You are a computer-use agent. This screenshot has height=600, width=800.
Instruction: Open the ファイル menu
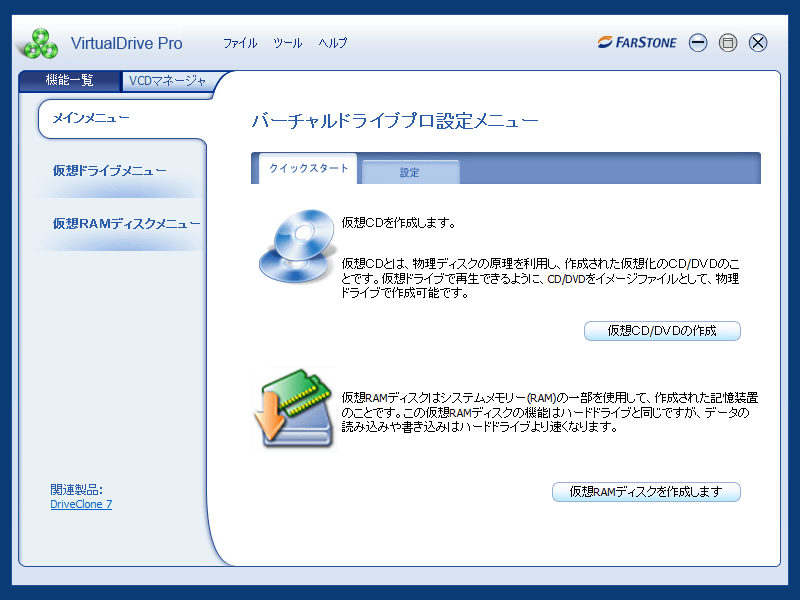pyautogui.click(x=240, y=43)
